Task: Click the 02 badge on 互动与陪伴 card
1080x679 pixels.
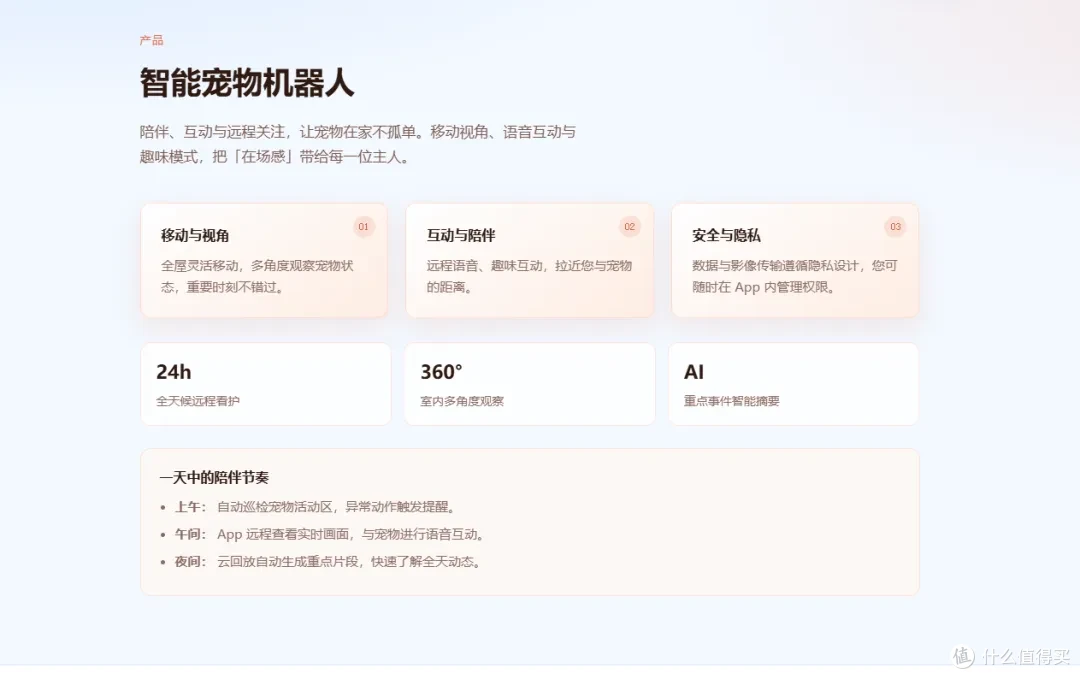Action: [630, 227]
